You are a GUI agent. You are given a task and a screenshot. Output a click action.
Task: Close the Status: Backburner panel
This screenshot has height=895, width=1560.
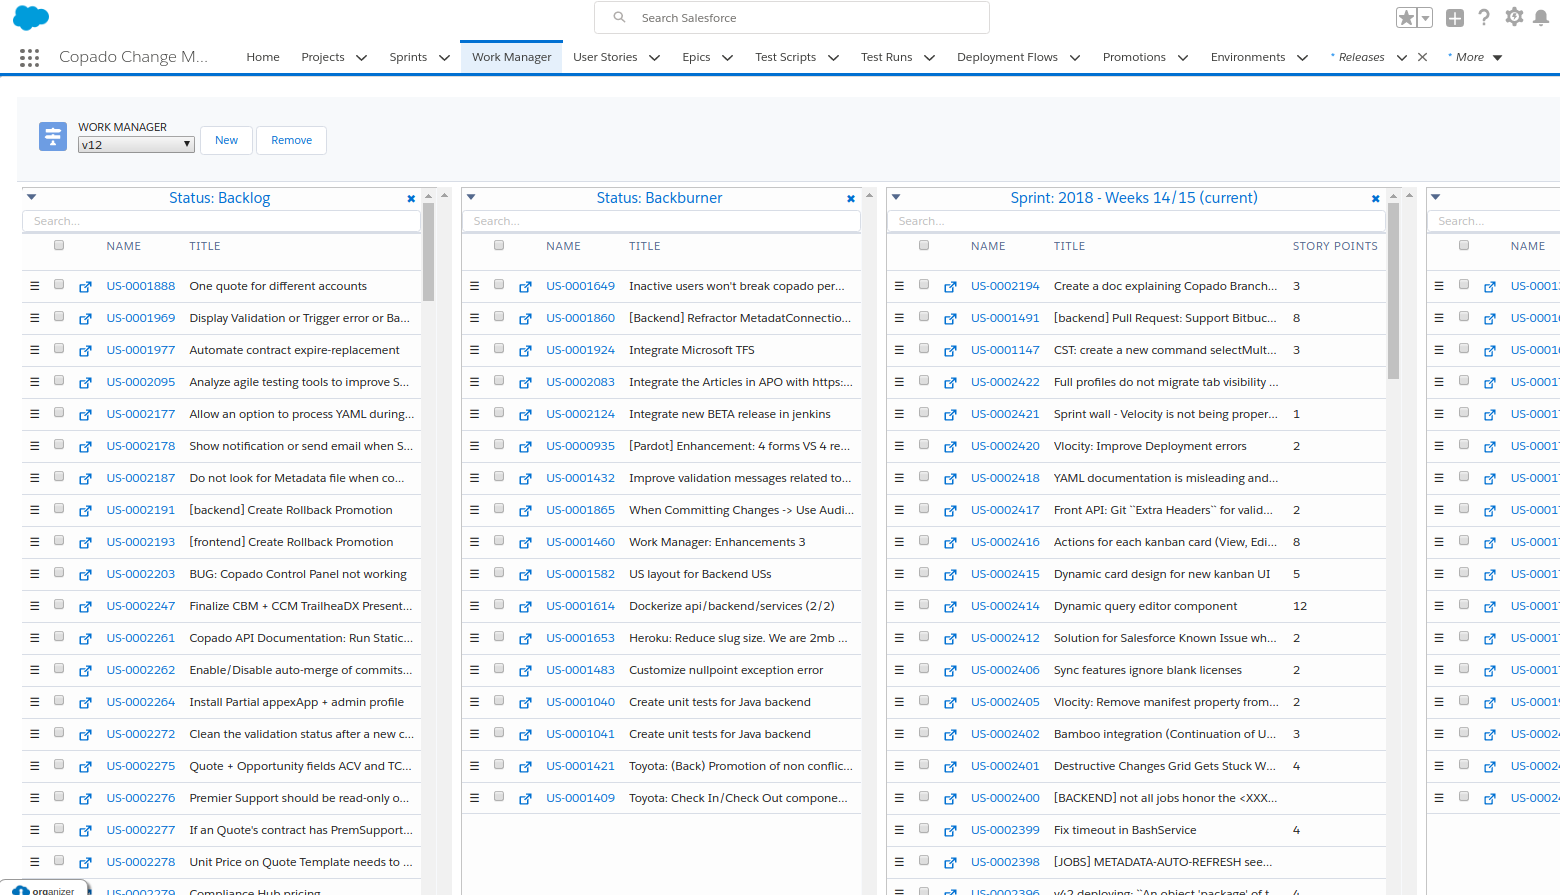[851, 199]
